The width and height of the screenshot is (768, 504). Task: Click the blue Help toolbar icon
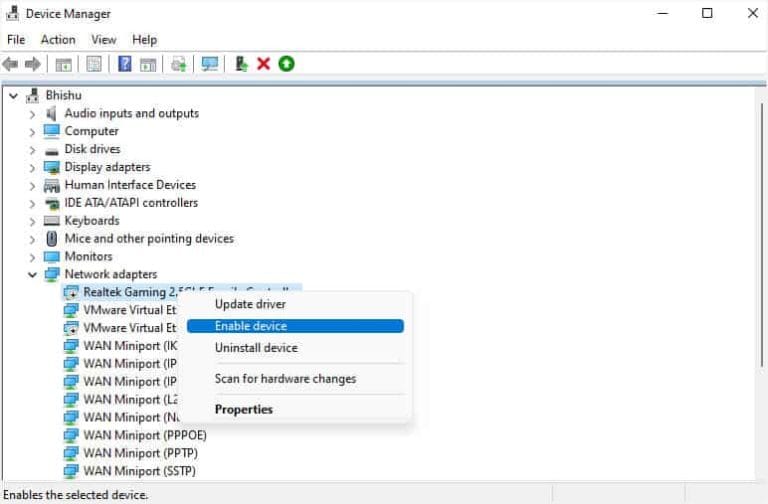[125, 64]
